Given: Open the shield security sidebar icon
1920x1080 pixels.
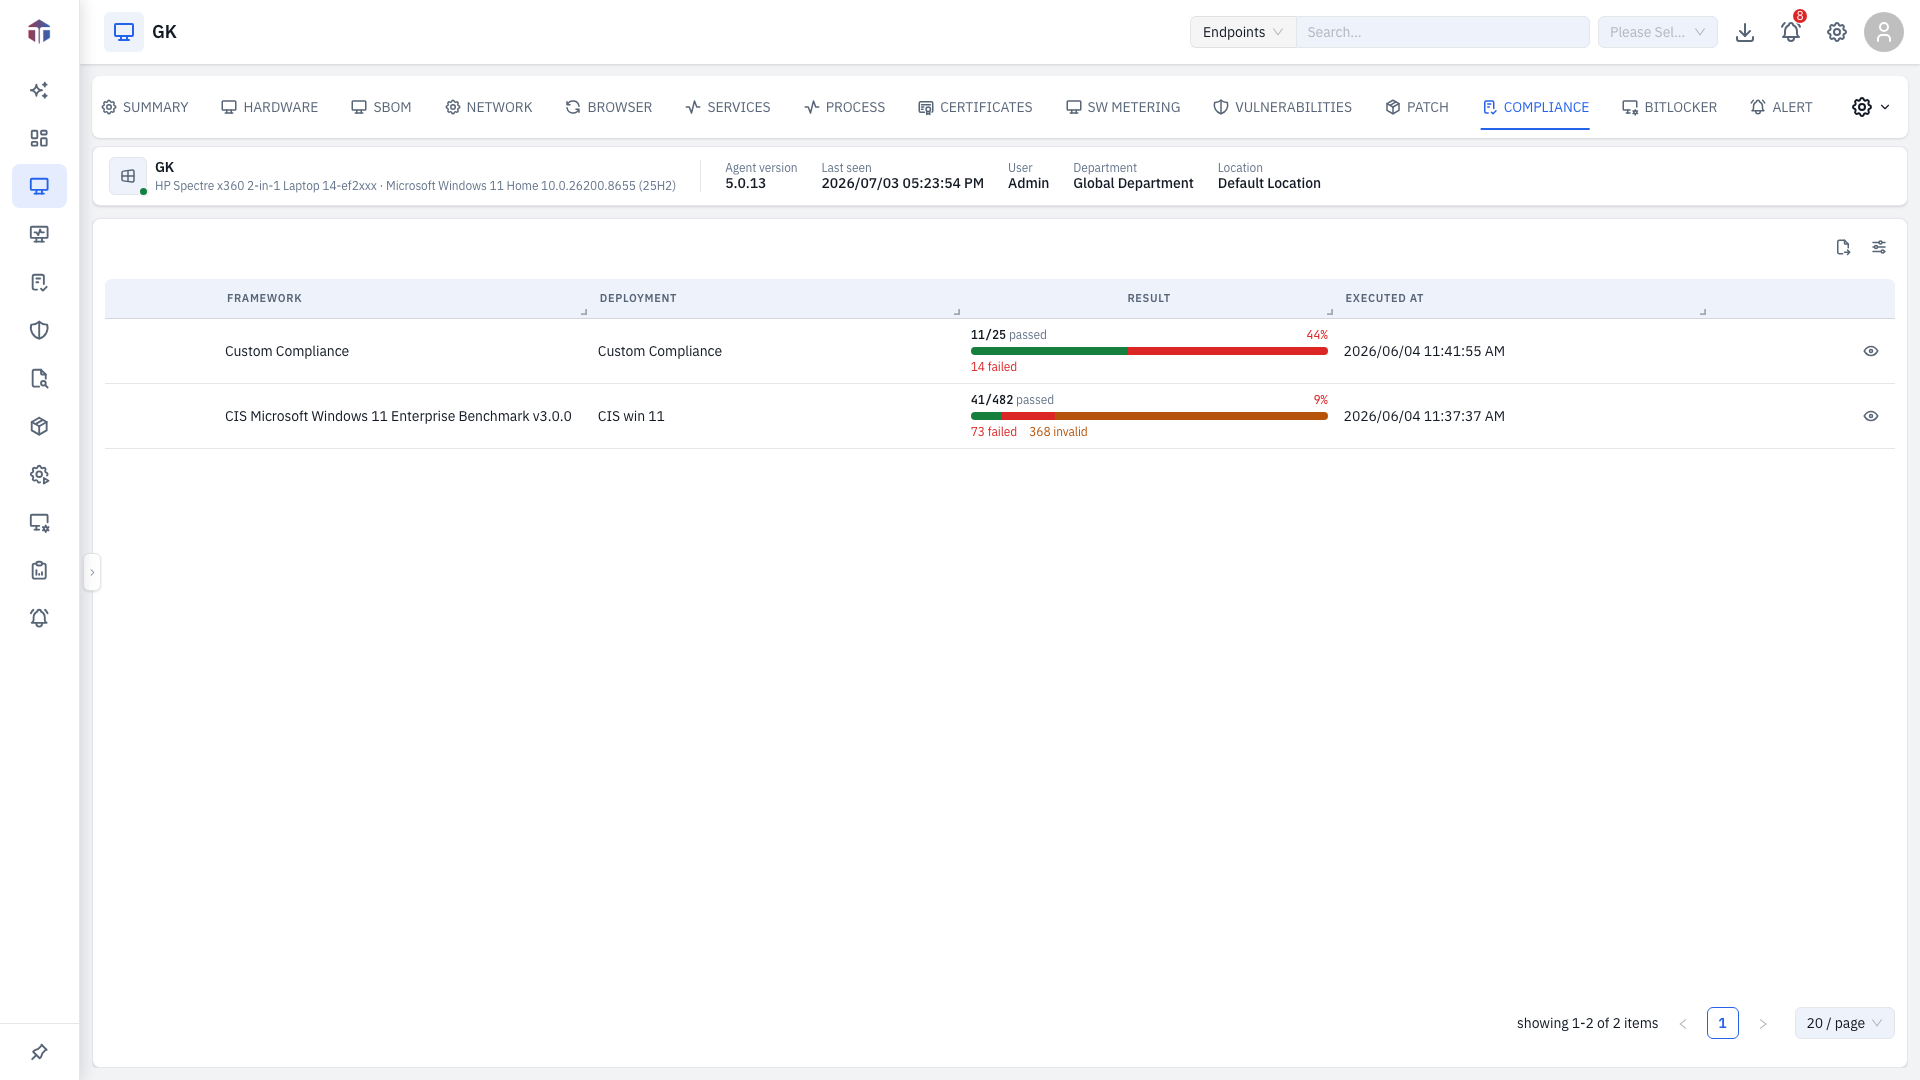Looking at the screenshot, I should click(x=39, y=330).
